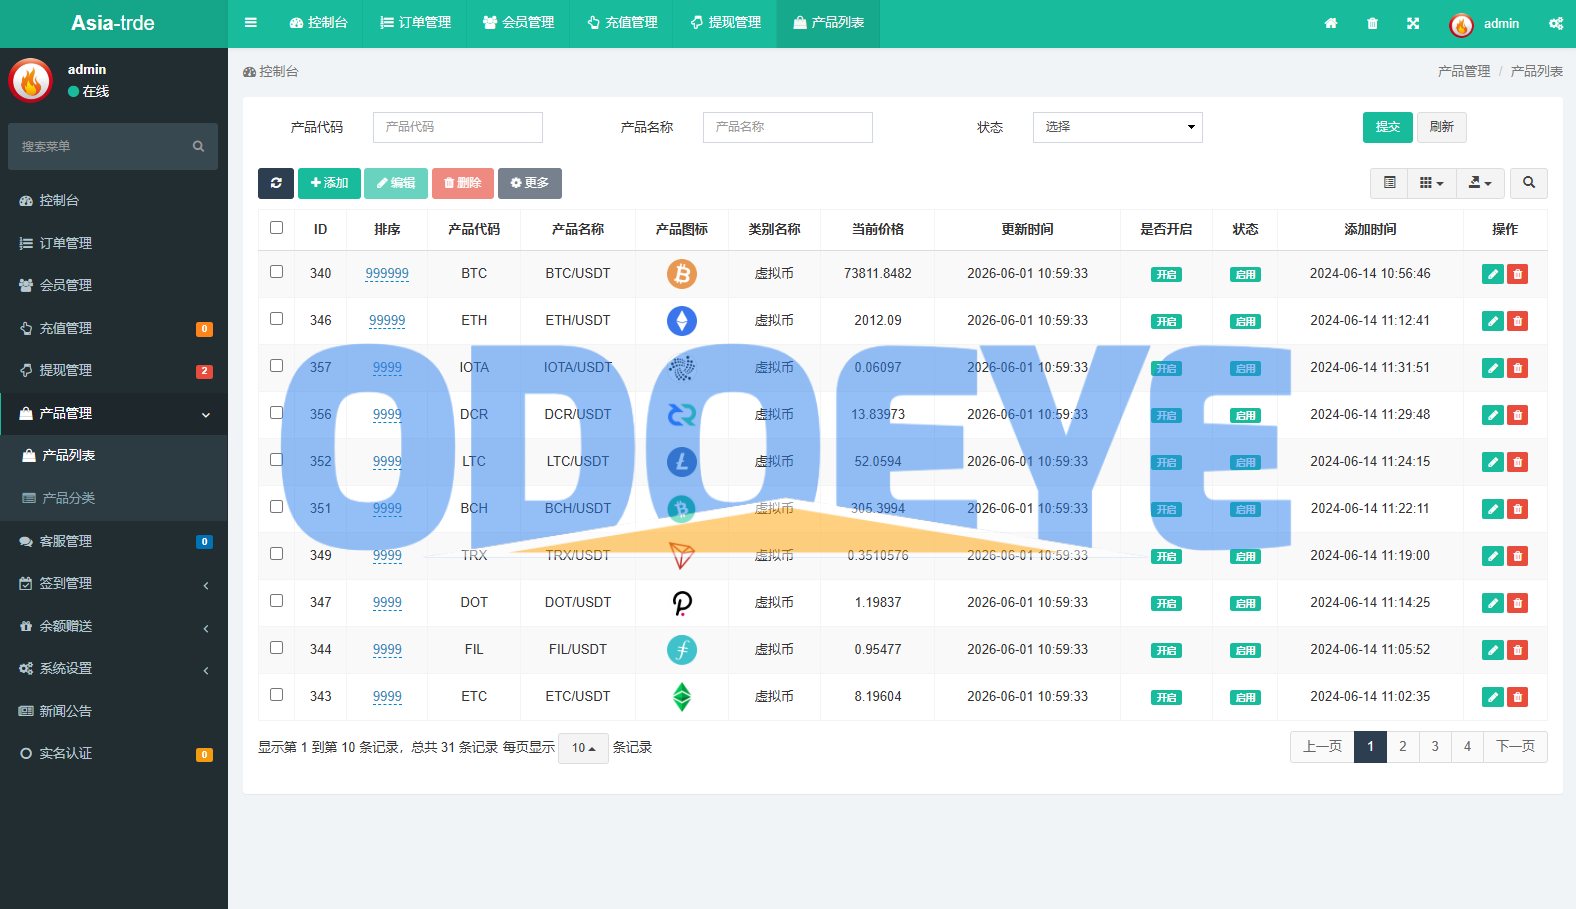Click the admin avatar in the top bar

coord(1461,24)
